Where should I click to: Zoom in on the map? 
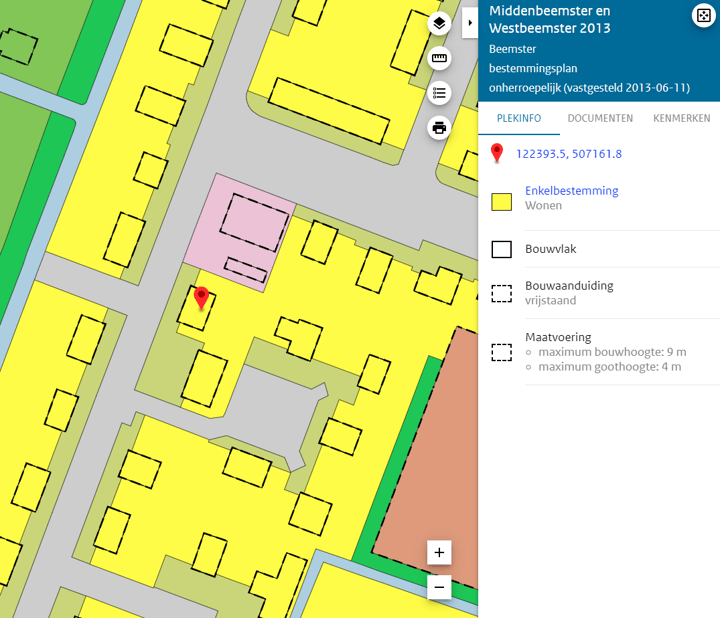tap(439, 552)
